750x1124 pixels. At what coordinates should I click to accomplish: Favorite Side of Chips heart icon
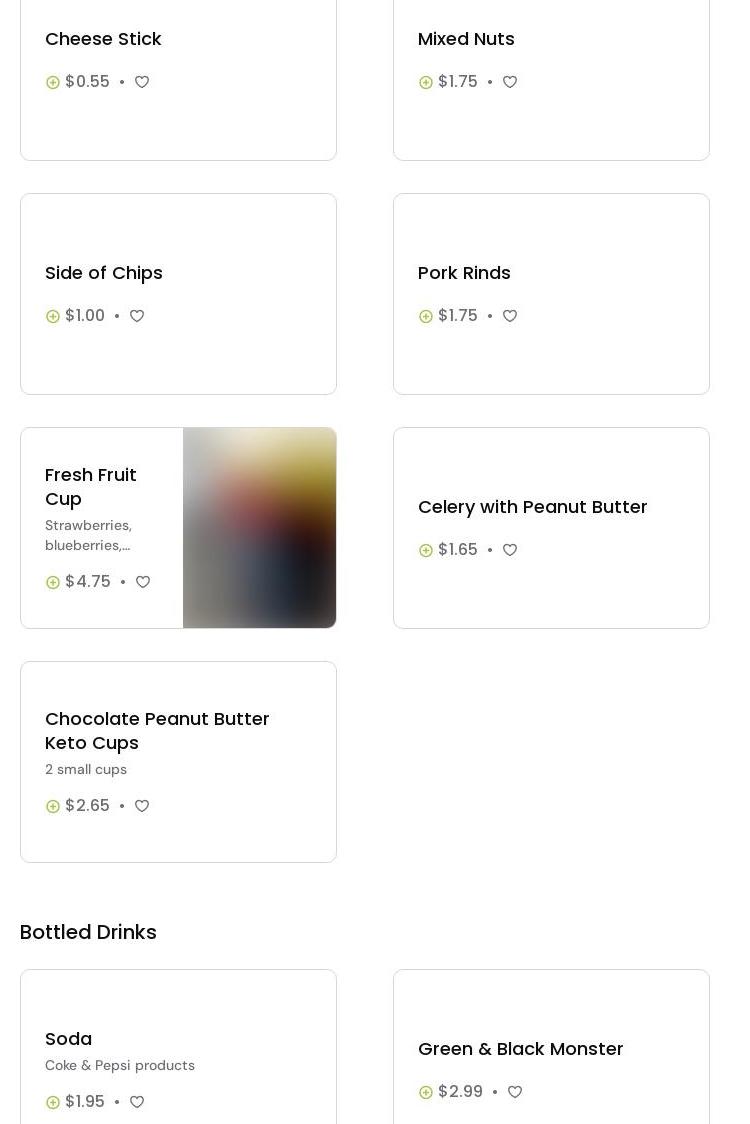point(137,316)
